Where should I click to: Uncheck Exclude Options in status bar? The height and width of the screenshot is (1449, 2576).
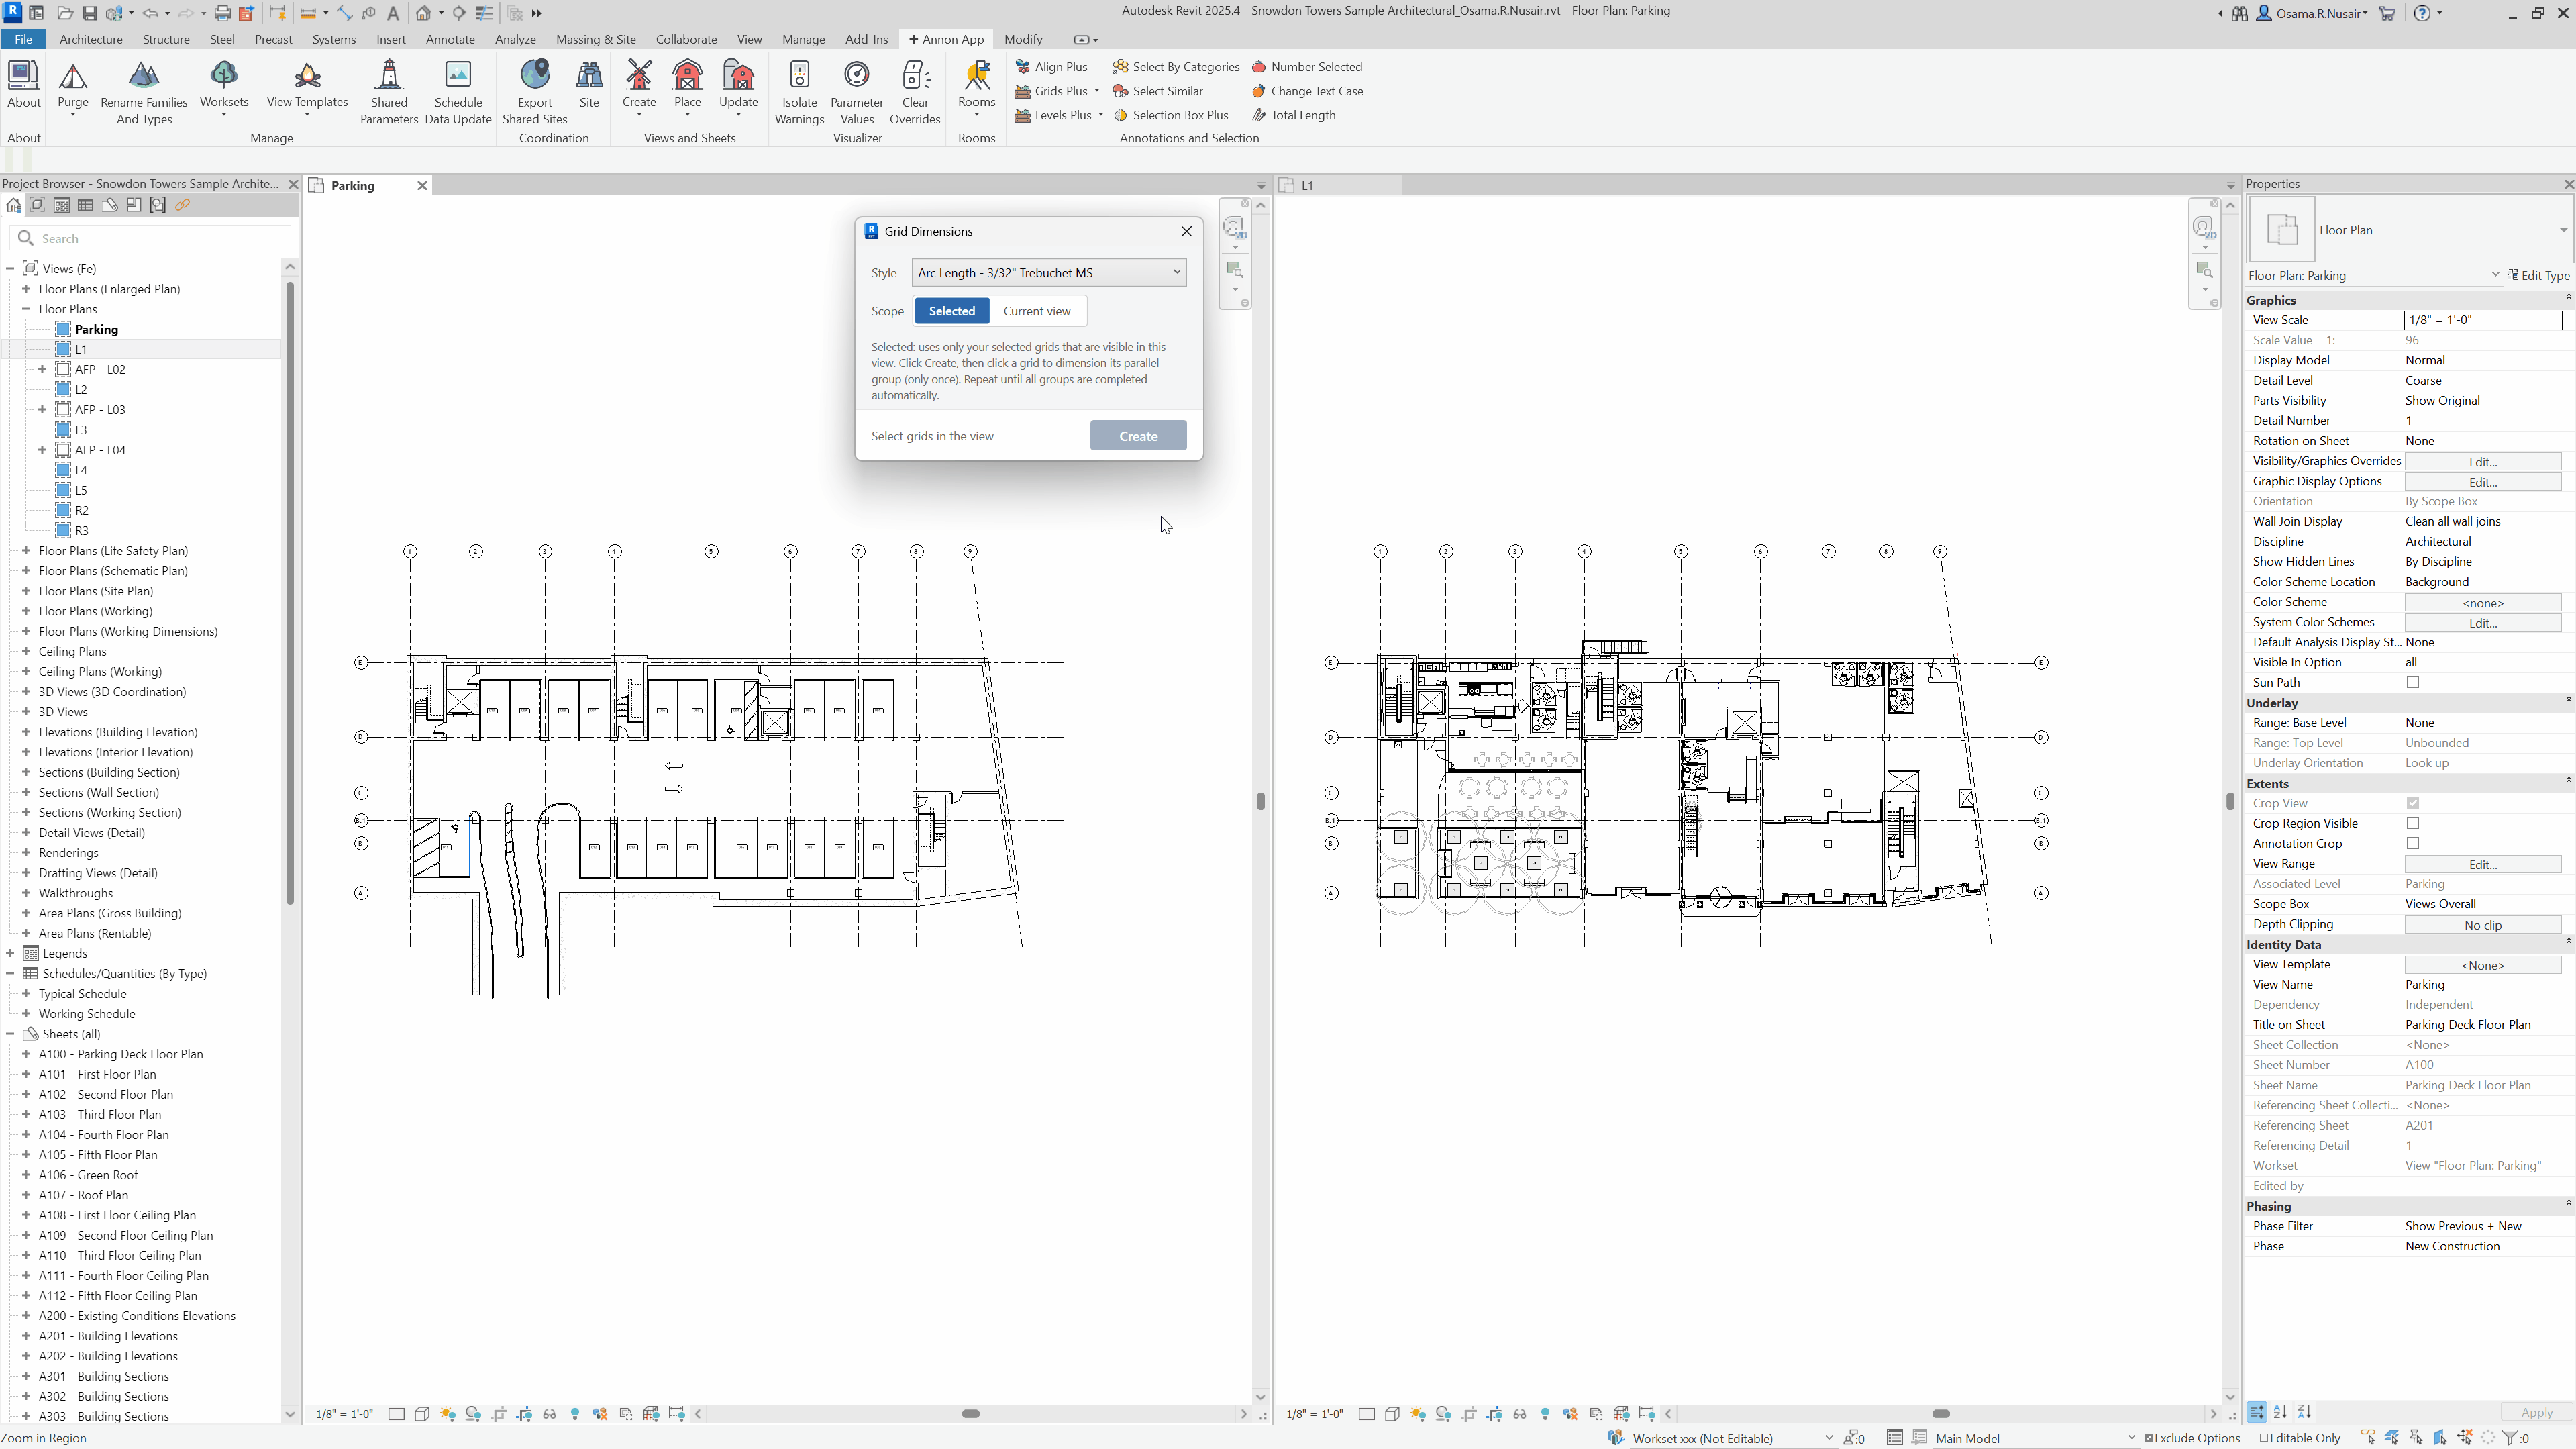pos(2149,1438)
